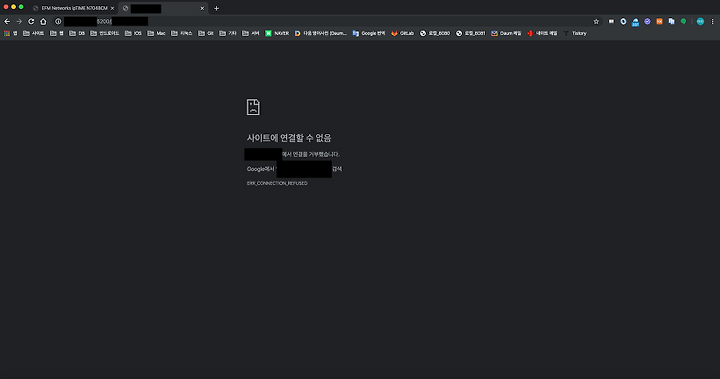This screenshot has height=379, width=720.
Task: Open the 리눅스 bookmark folder
Action: tap(181, 33)
